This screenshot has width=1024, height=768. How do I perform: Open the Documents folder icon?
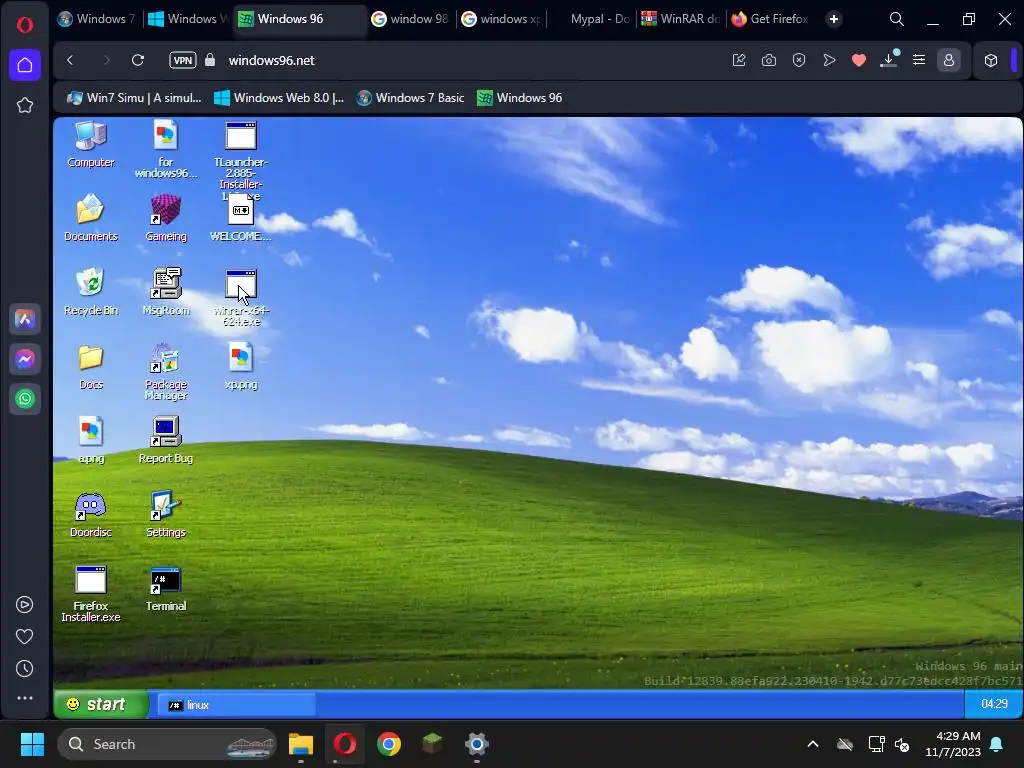(x=91, y=218)
